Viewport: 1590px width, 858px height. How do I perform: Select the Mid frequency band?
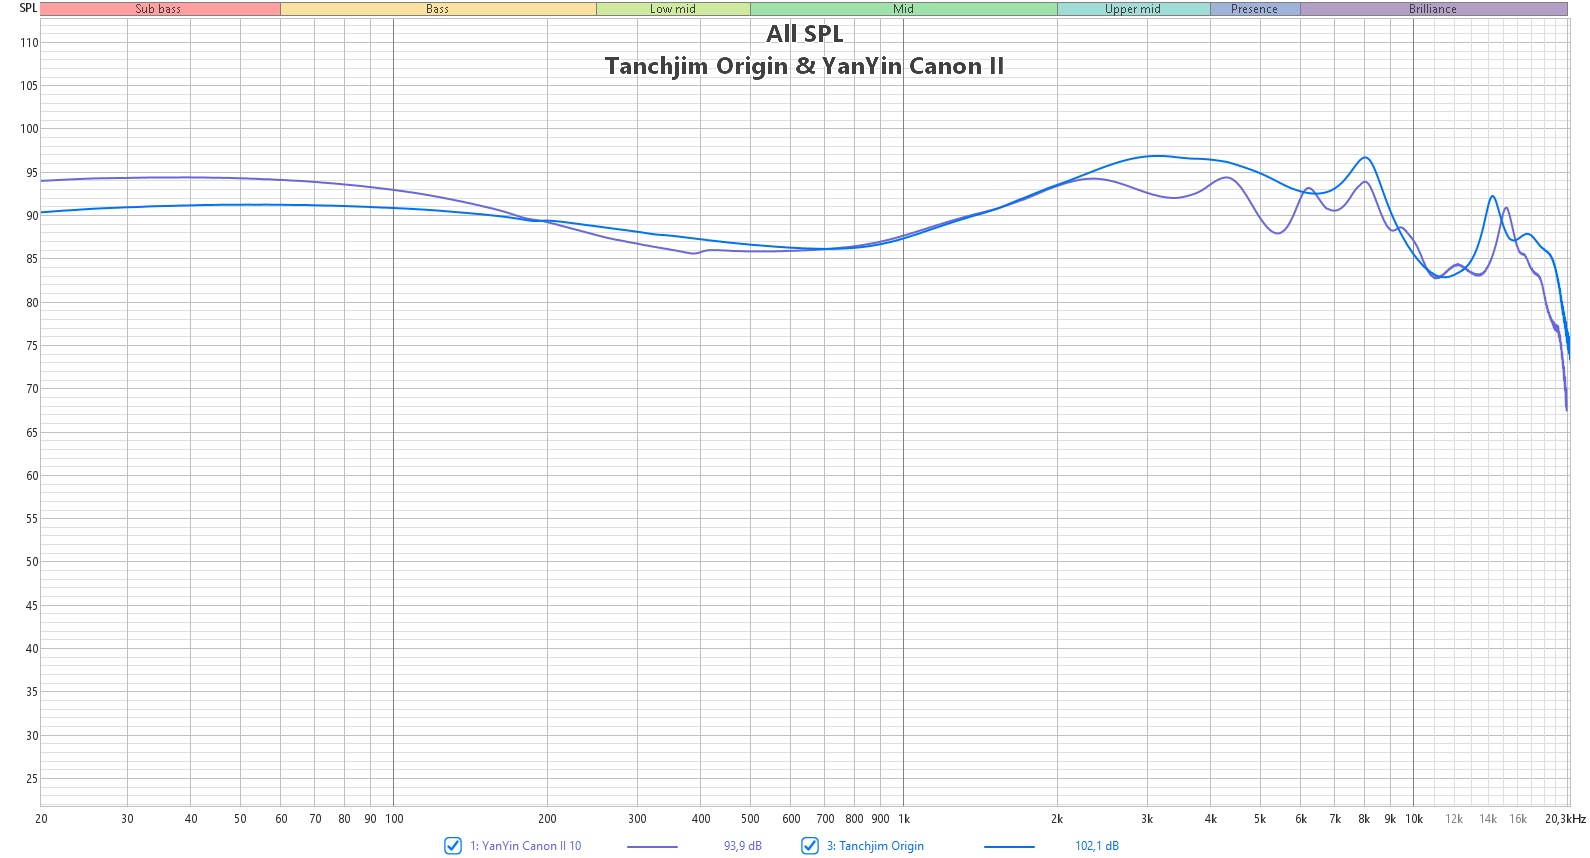pyautogui.click(x=904, y=9)
